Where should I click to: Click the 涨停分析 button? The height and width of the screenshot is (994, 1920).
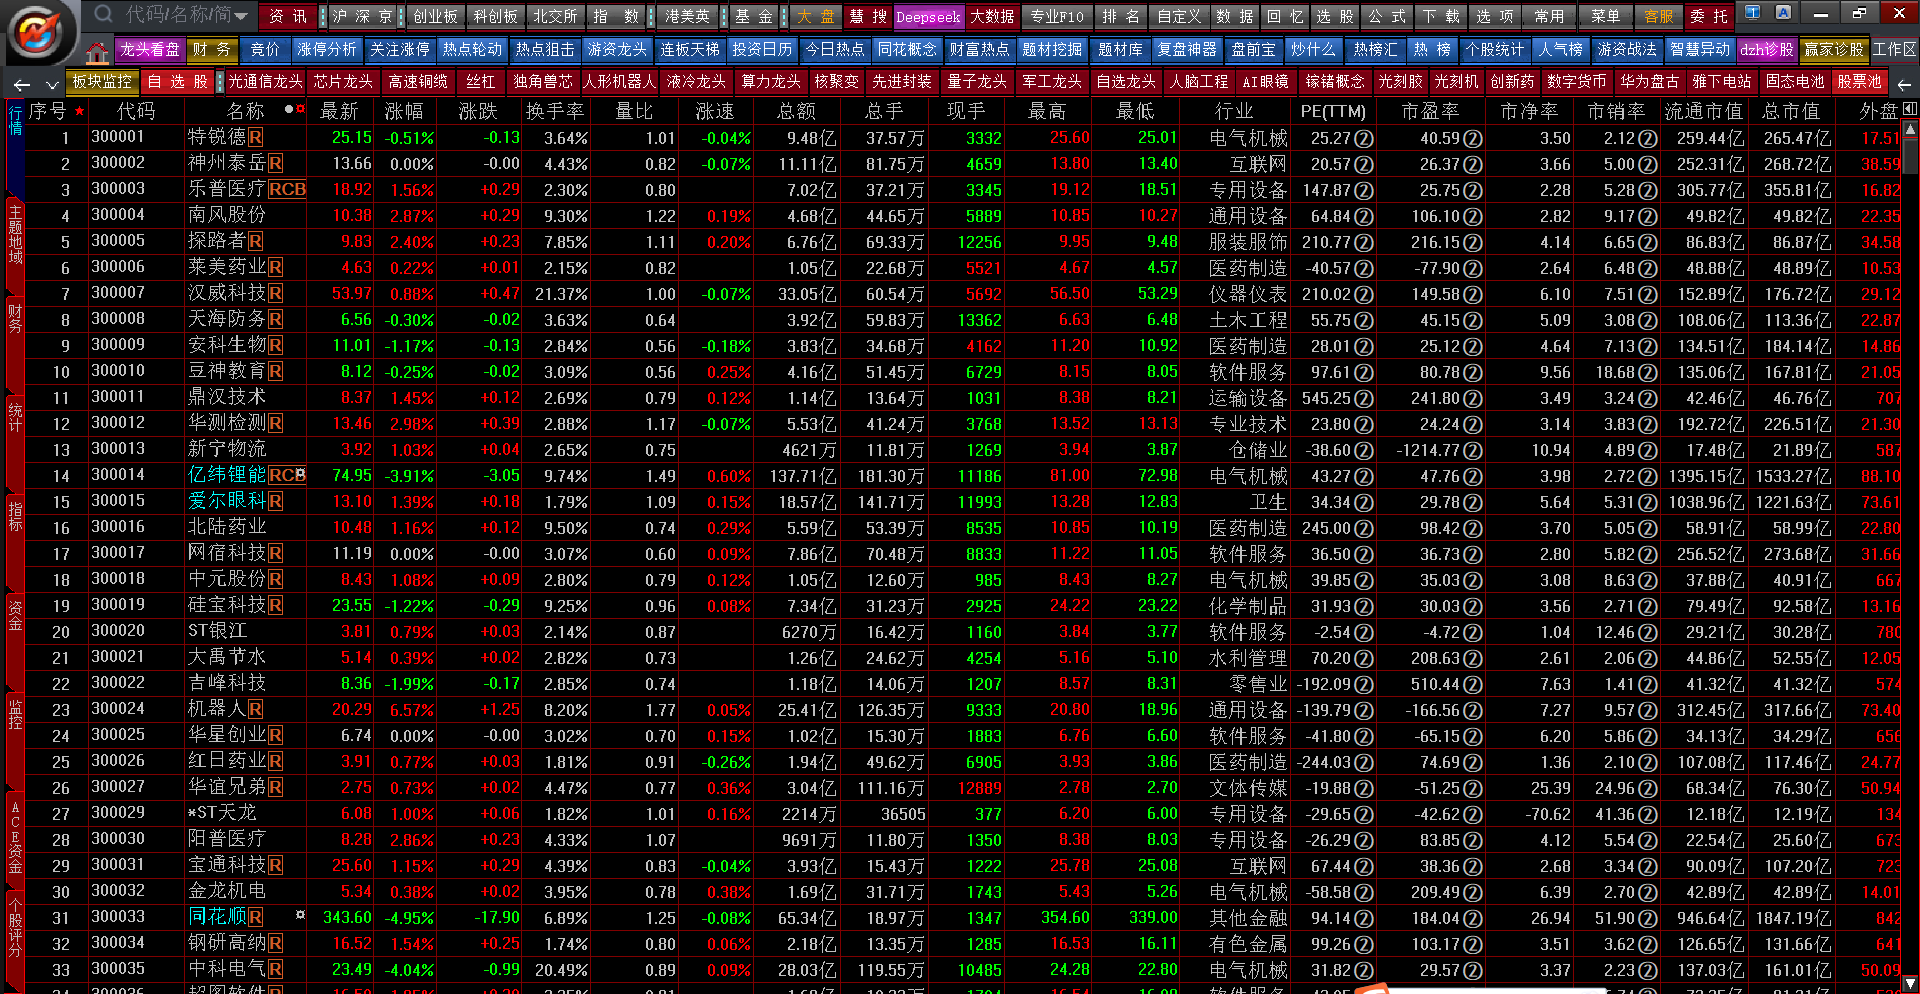click(326, 49)
